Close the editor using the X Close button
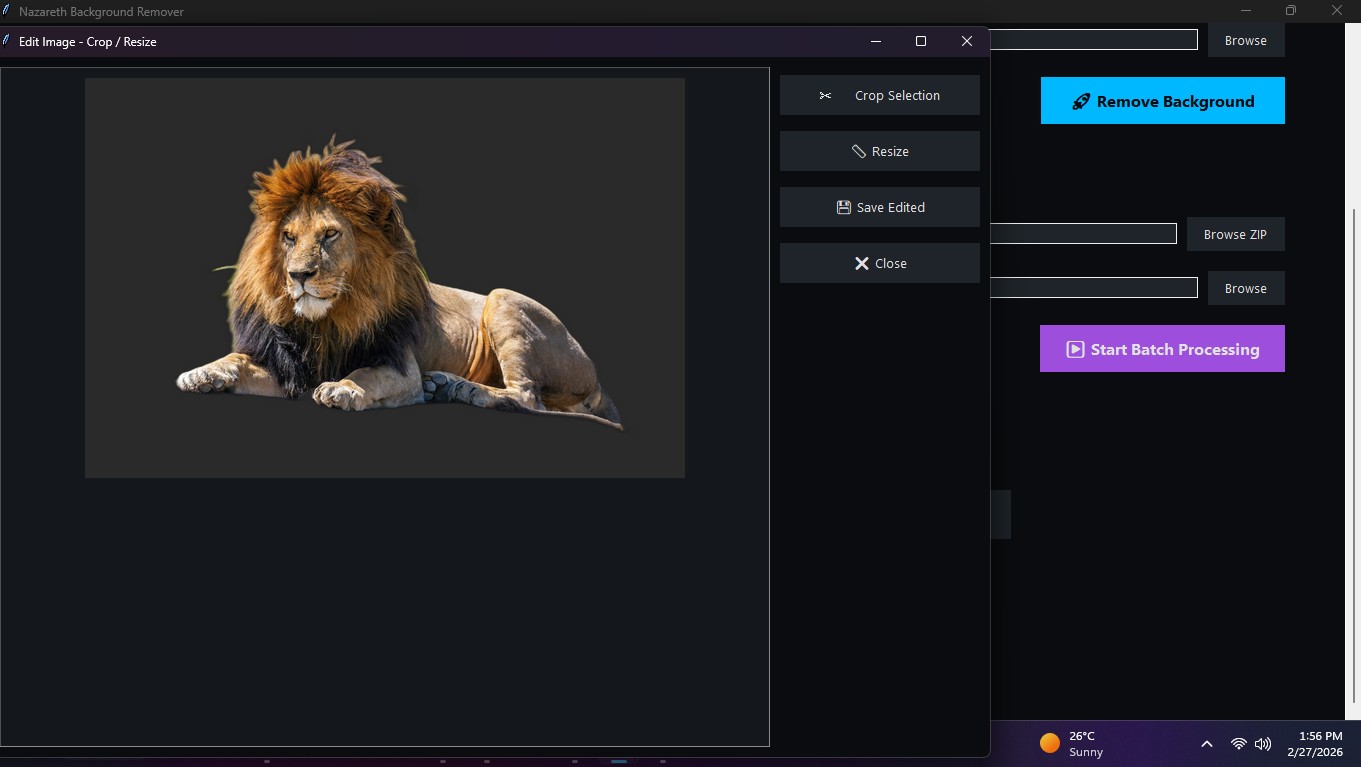 pos(879,263)
